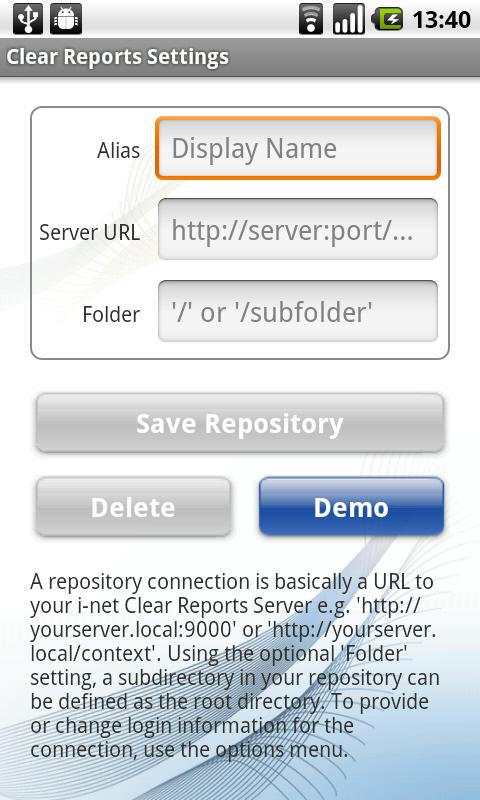Open the Demo repository button
Viewport: 480px width, 800px height.
point(351,507)
